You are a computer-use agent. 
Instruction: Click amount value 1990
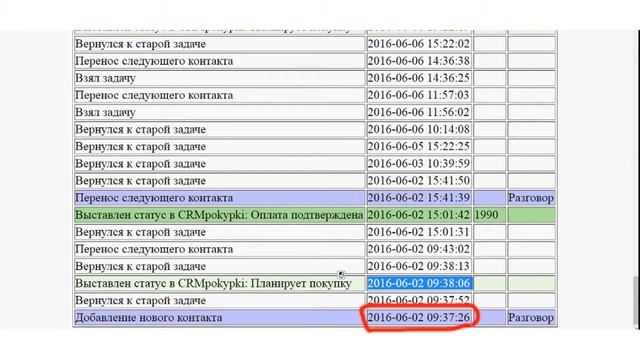pyautogui.click(x=487, y=215)
